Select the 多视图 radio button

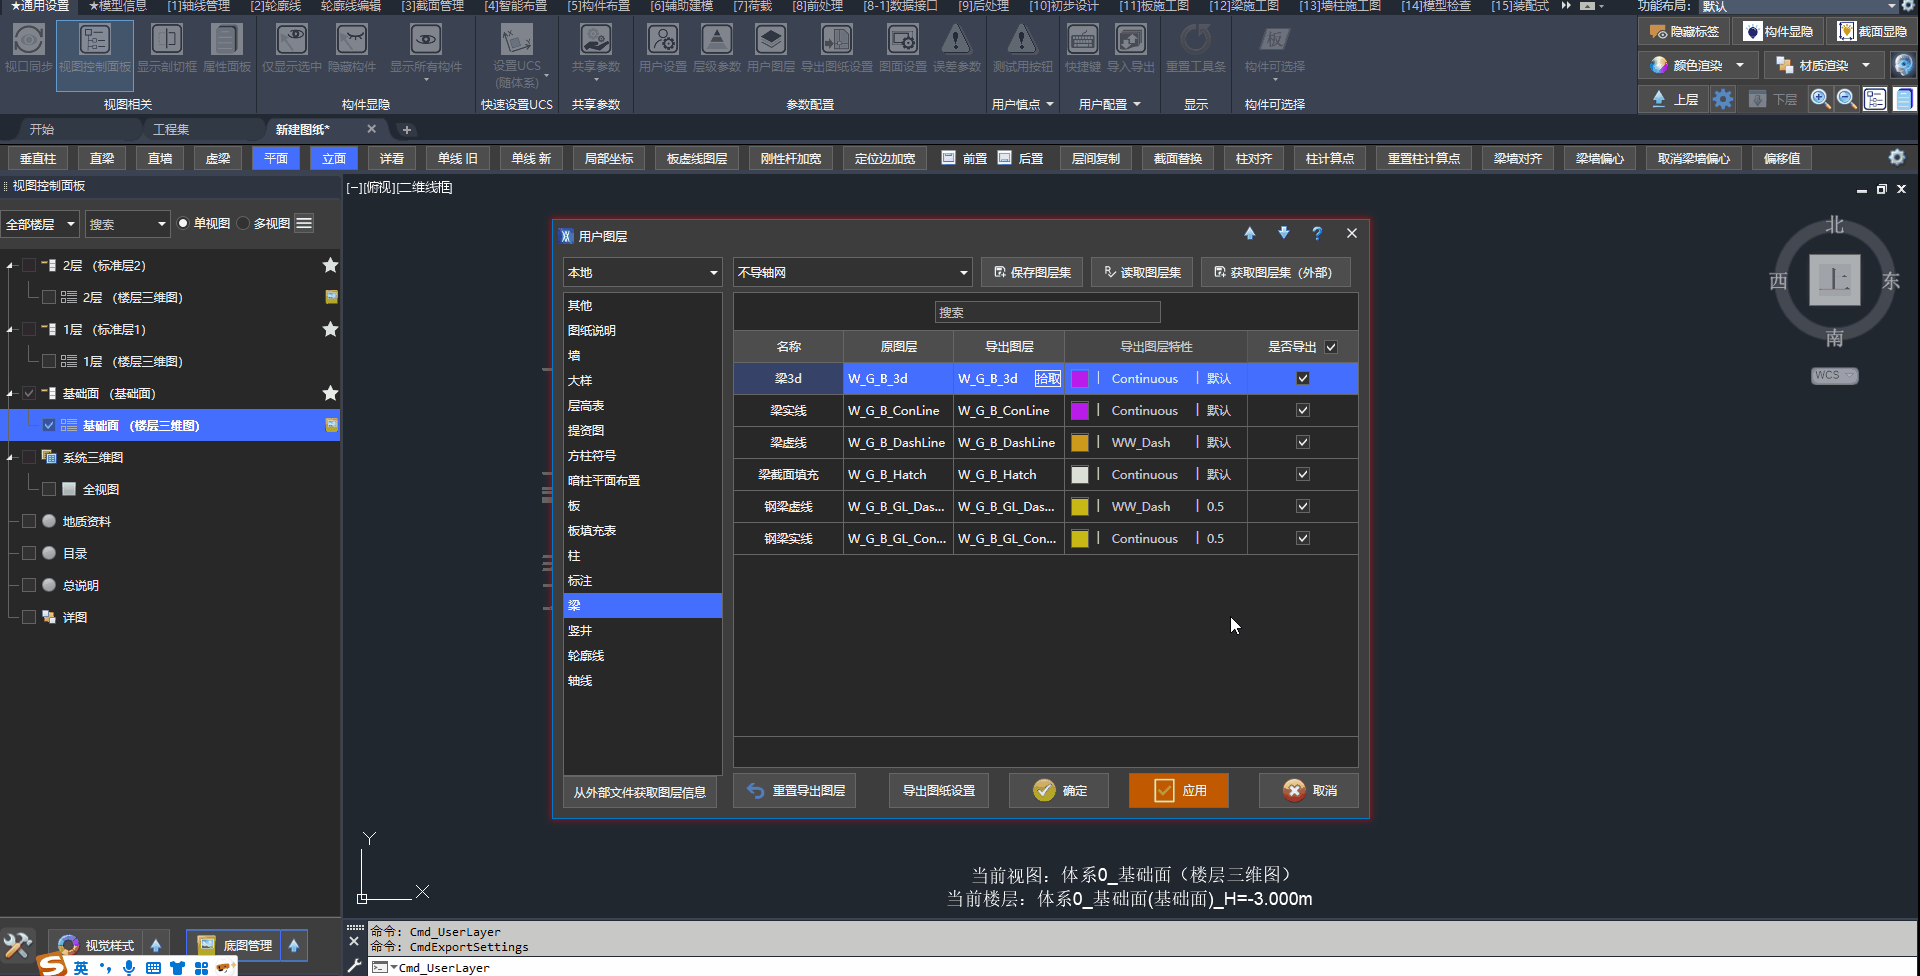pos(244,224)
